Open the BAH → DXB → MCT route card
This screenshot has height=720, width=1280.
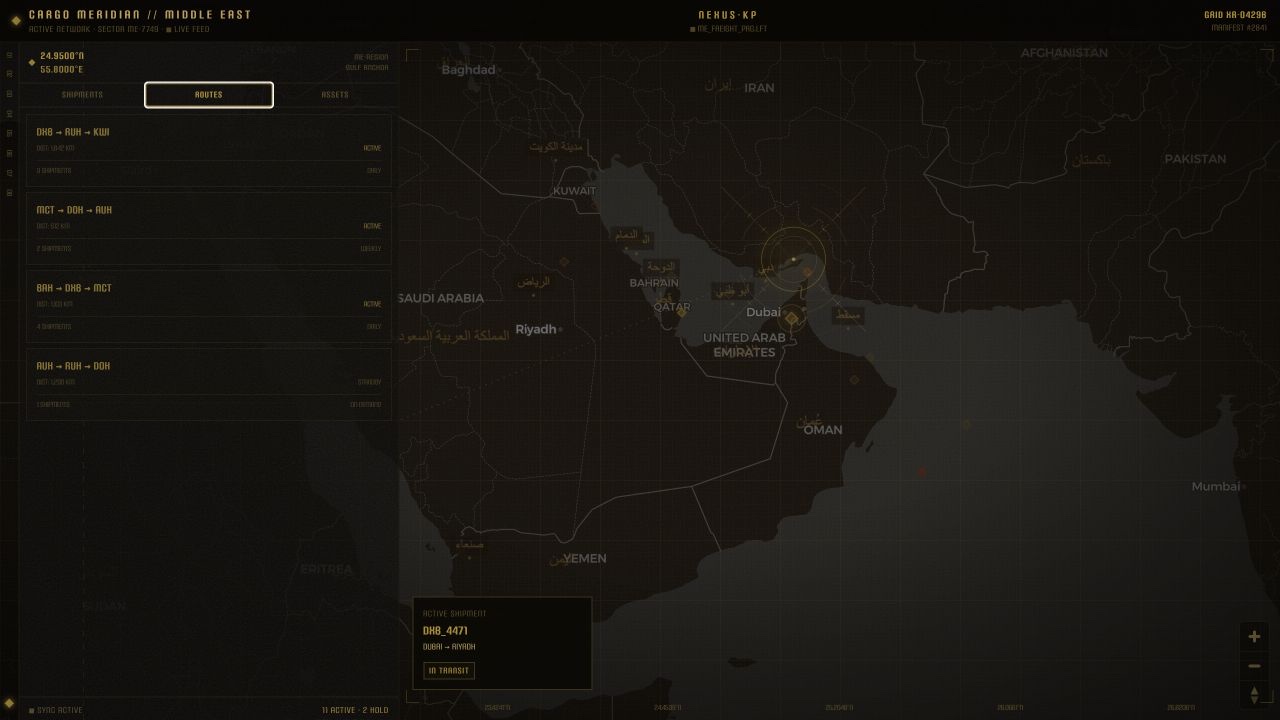[x=209, y=307]
